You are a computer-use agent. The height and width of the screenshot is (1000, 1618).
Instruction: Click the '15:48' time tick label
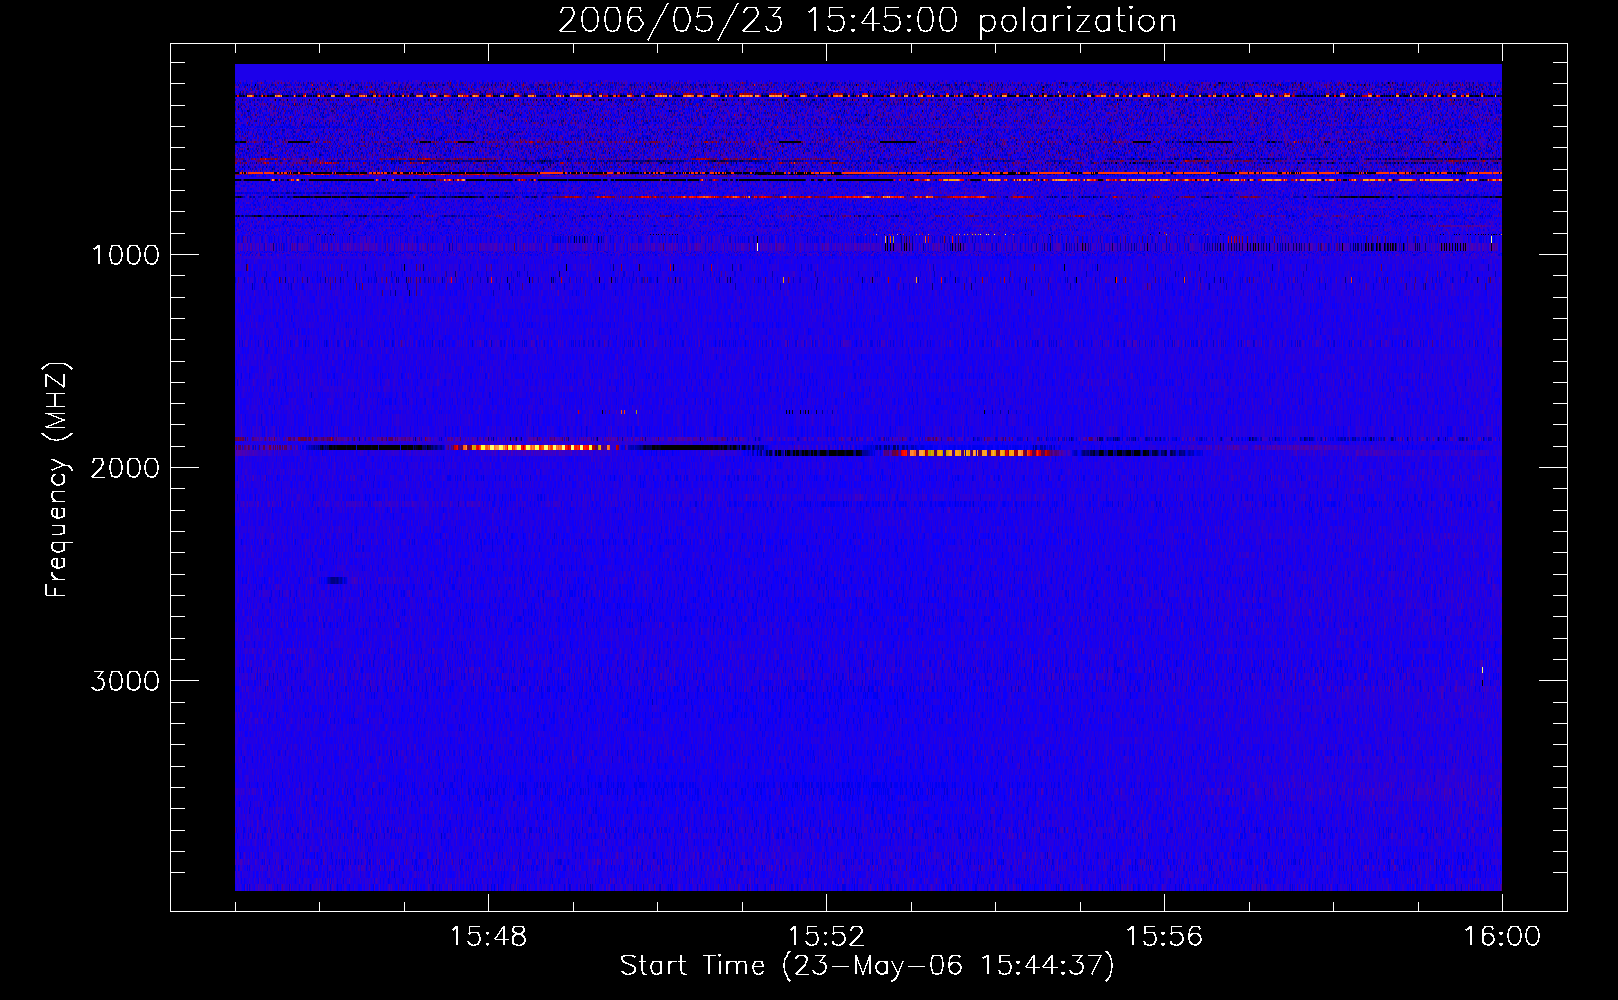click(x=488, y=937)
